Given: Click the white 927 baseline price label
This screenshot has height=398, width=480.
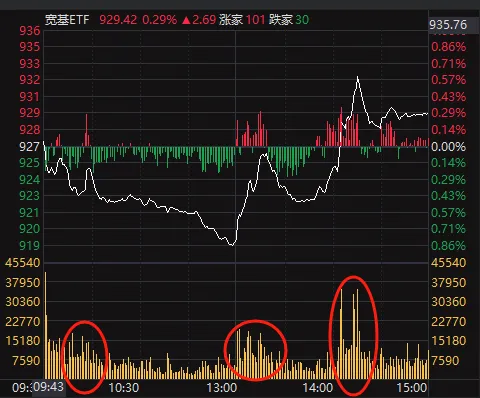Looking at the screenshot, I should tap(30, 146).
